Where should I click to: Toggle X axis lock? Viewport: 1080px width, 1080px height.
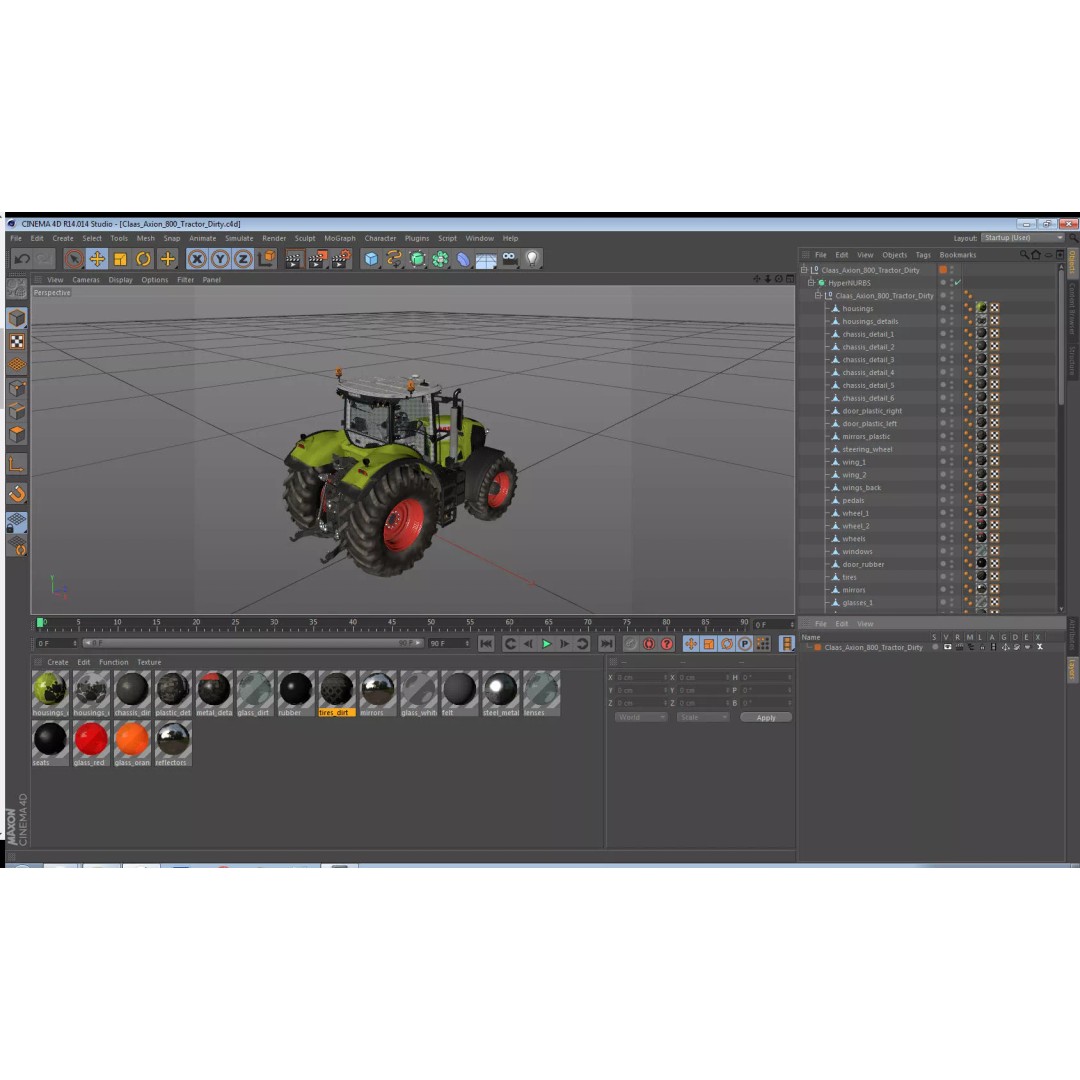coord(197,259)
